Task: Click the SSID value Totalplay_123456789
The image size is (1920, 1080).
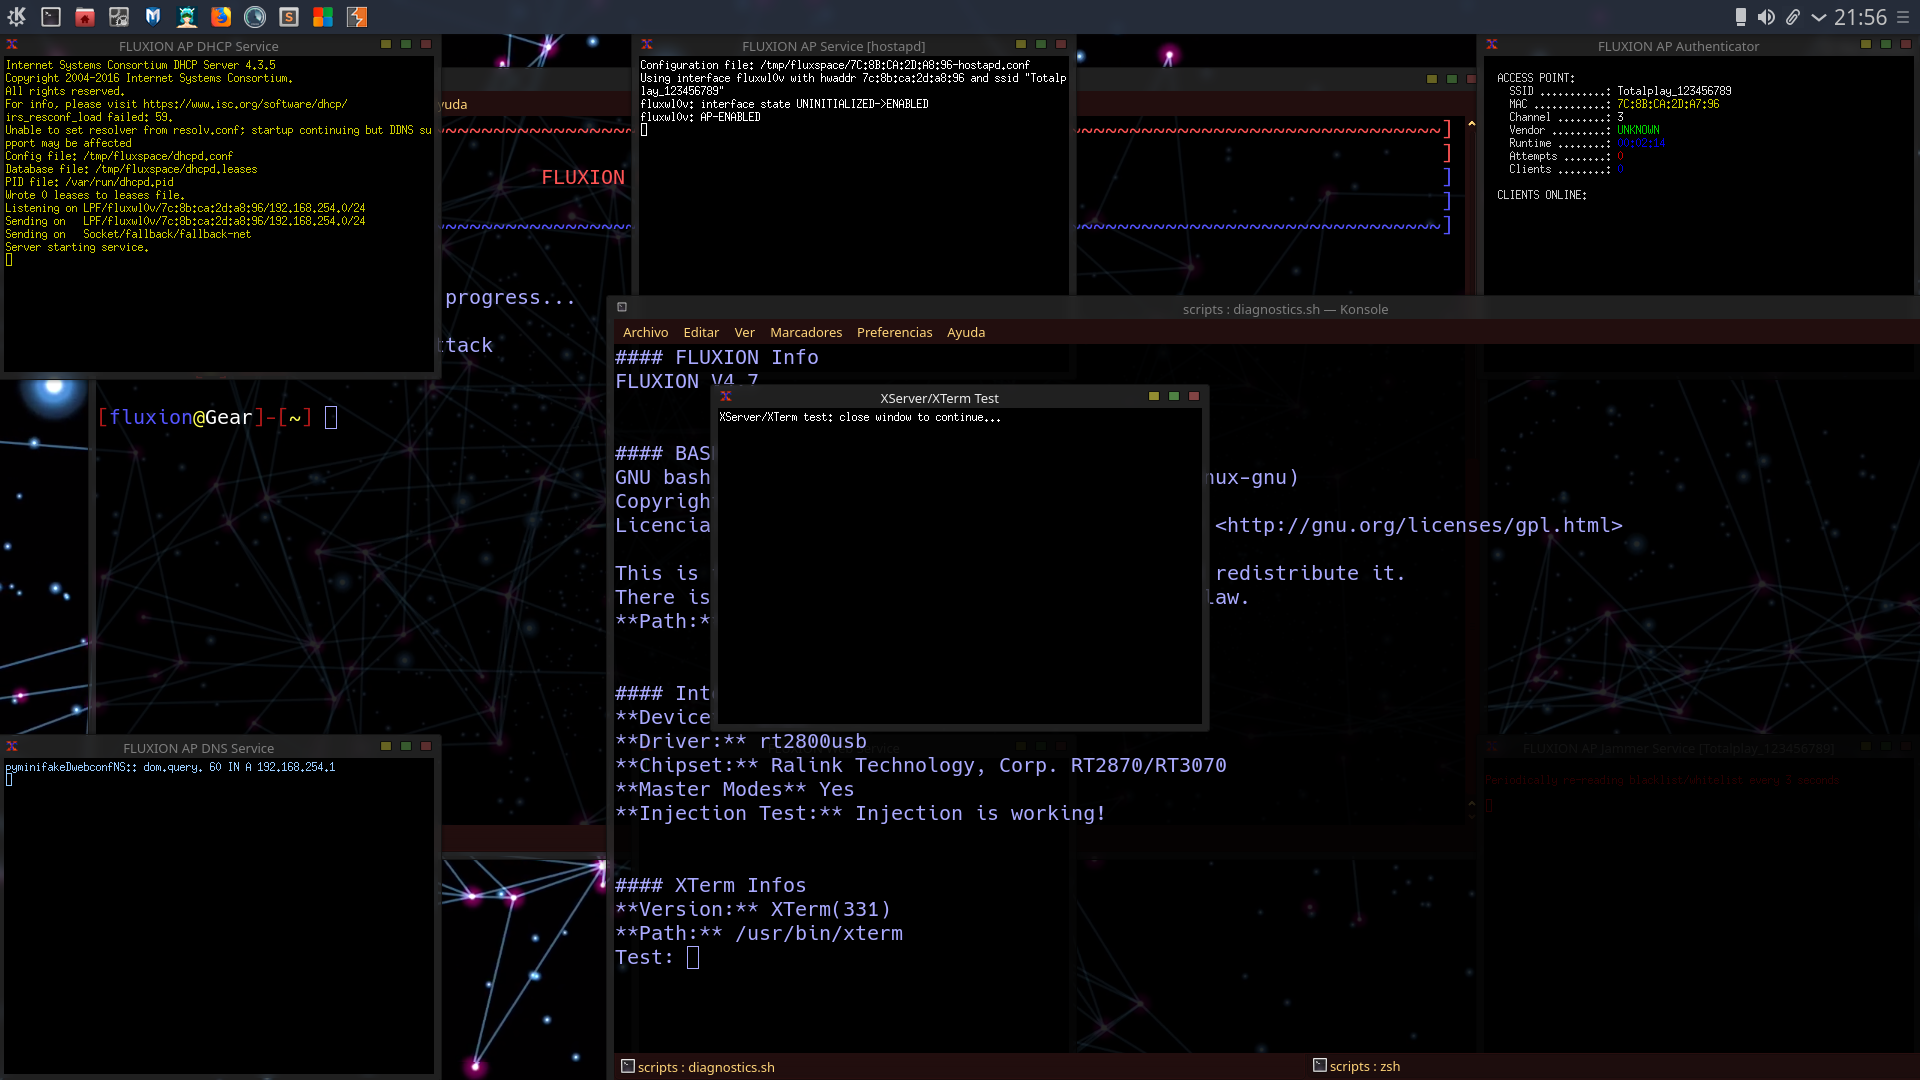Action: (x=1674, y=91)
